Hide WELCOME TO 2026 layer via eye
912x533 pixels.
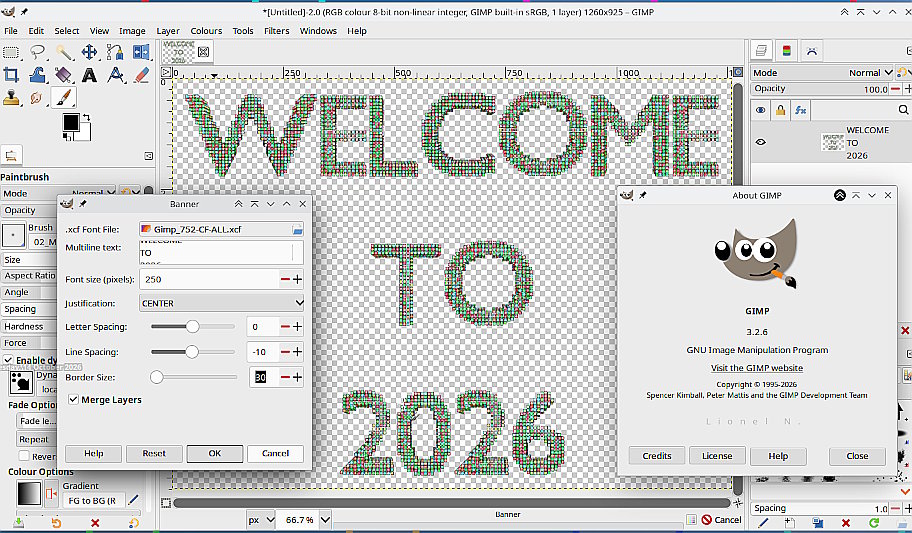760,142
